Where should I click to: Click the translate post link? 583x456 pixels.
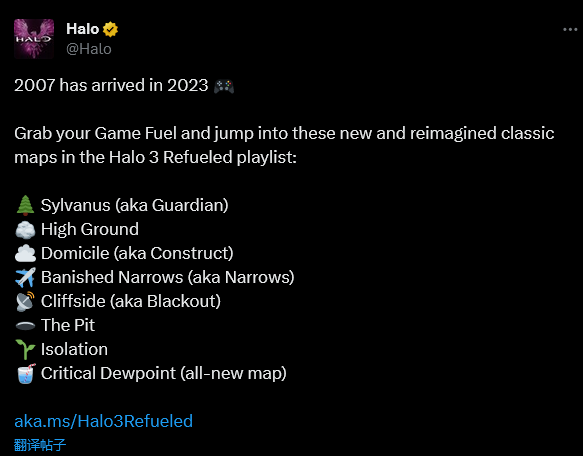pos(40,444)
